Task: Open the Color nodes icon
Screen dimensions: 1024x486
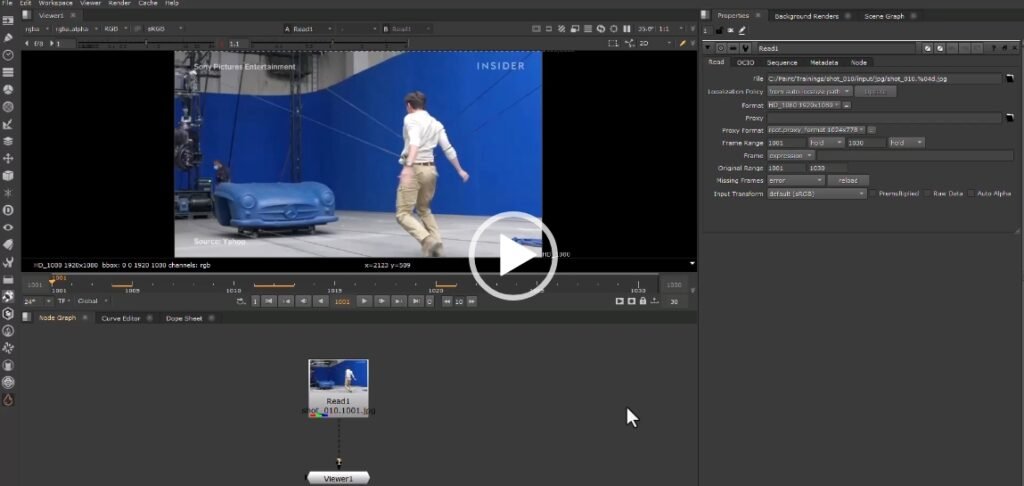Action: coord(8,89)
